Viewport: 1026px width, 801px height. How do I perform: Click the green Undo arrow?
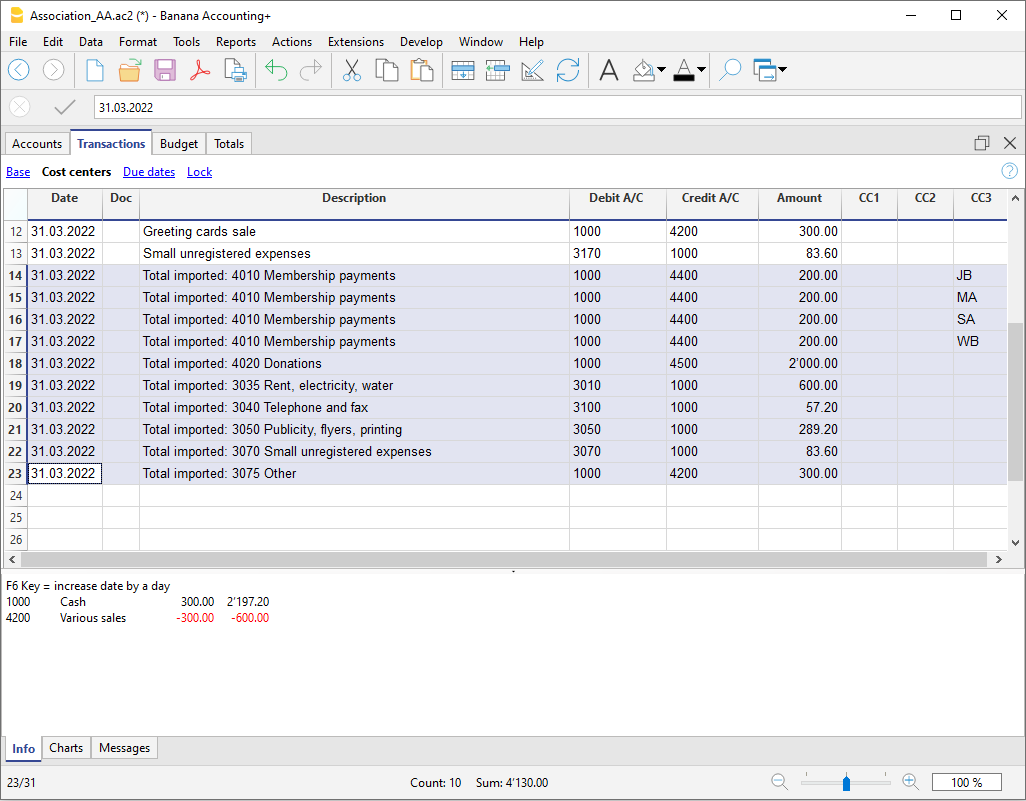pos(277,70)
